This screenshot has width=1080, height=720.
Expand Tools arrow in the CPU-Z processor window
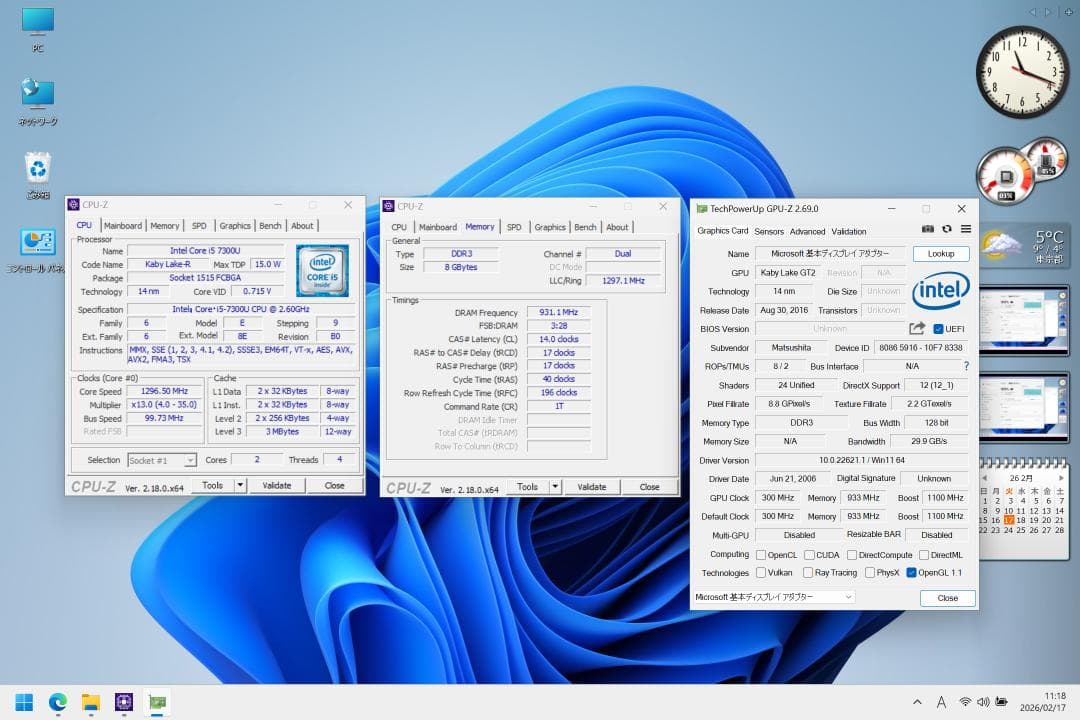[x=240, y=486]
